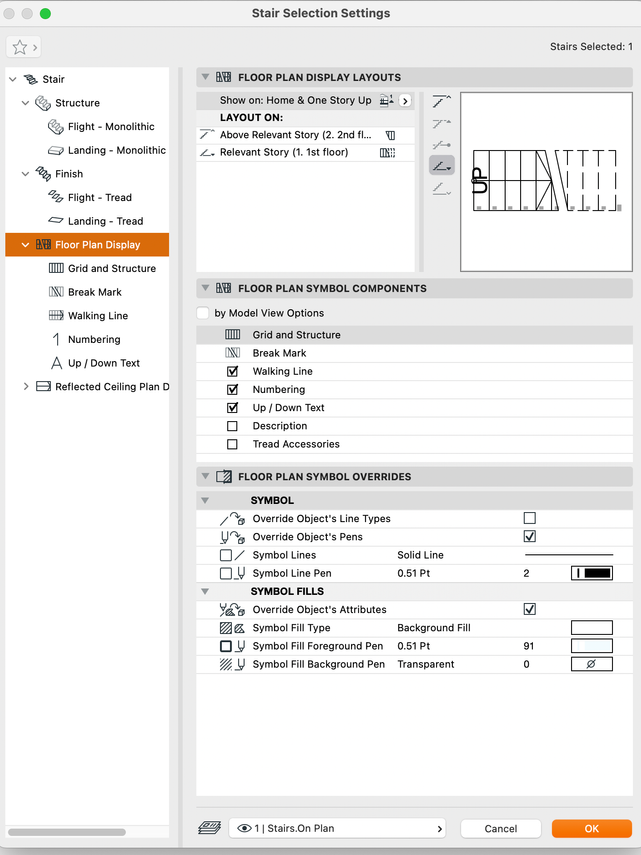Screen dimensions: 641x855
Task: Click the Relevant Story layout symbol icon
Action: click(x=388, y=153)
